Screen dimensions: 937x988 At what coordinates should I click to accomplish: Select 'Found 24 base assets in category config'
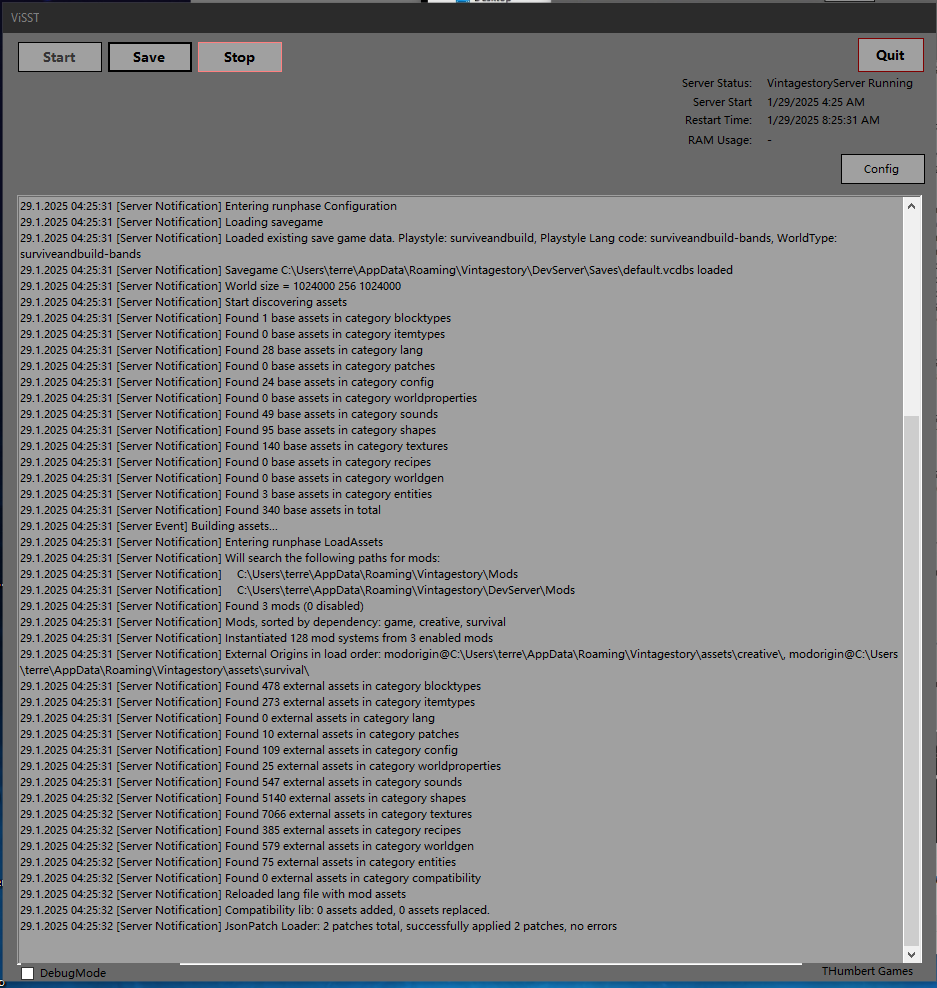(x=227, y=382)
